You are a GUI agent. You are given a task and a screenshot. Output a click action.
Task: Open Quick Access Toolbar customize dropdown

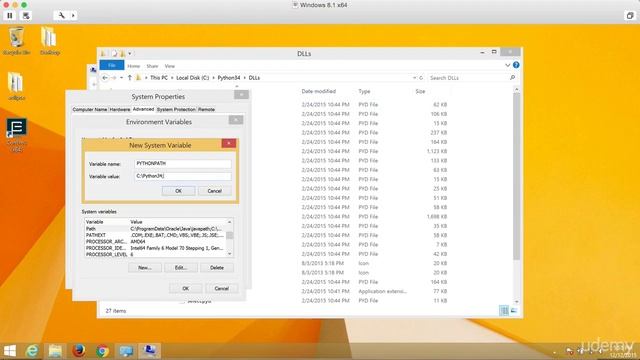point(130,53)
